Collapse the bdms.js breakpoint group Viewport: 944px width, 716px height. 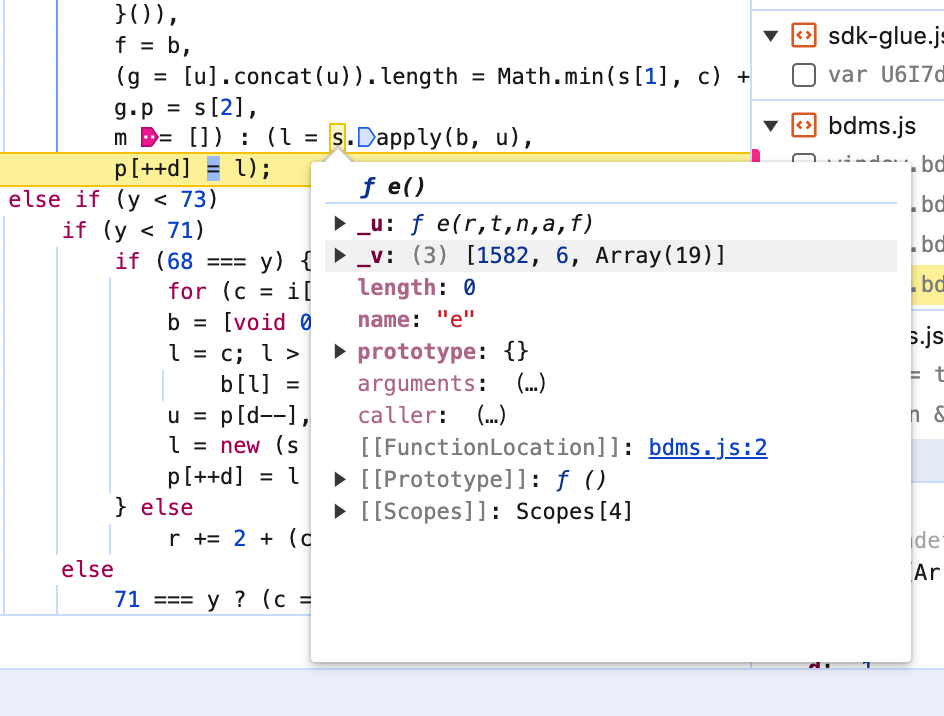point(770,125)
